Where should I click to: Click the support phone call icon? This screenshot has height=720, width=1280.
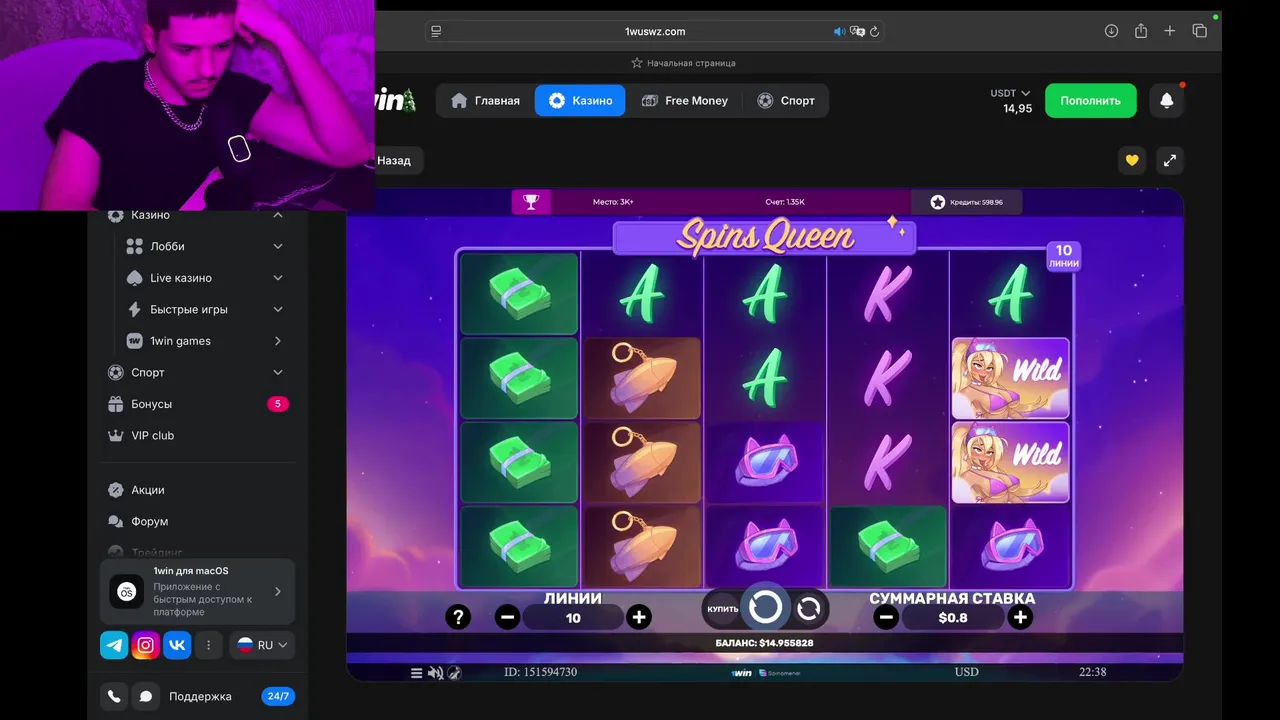(x=114, y=697)
